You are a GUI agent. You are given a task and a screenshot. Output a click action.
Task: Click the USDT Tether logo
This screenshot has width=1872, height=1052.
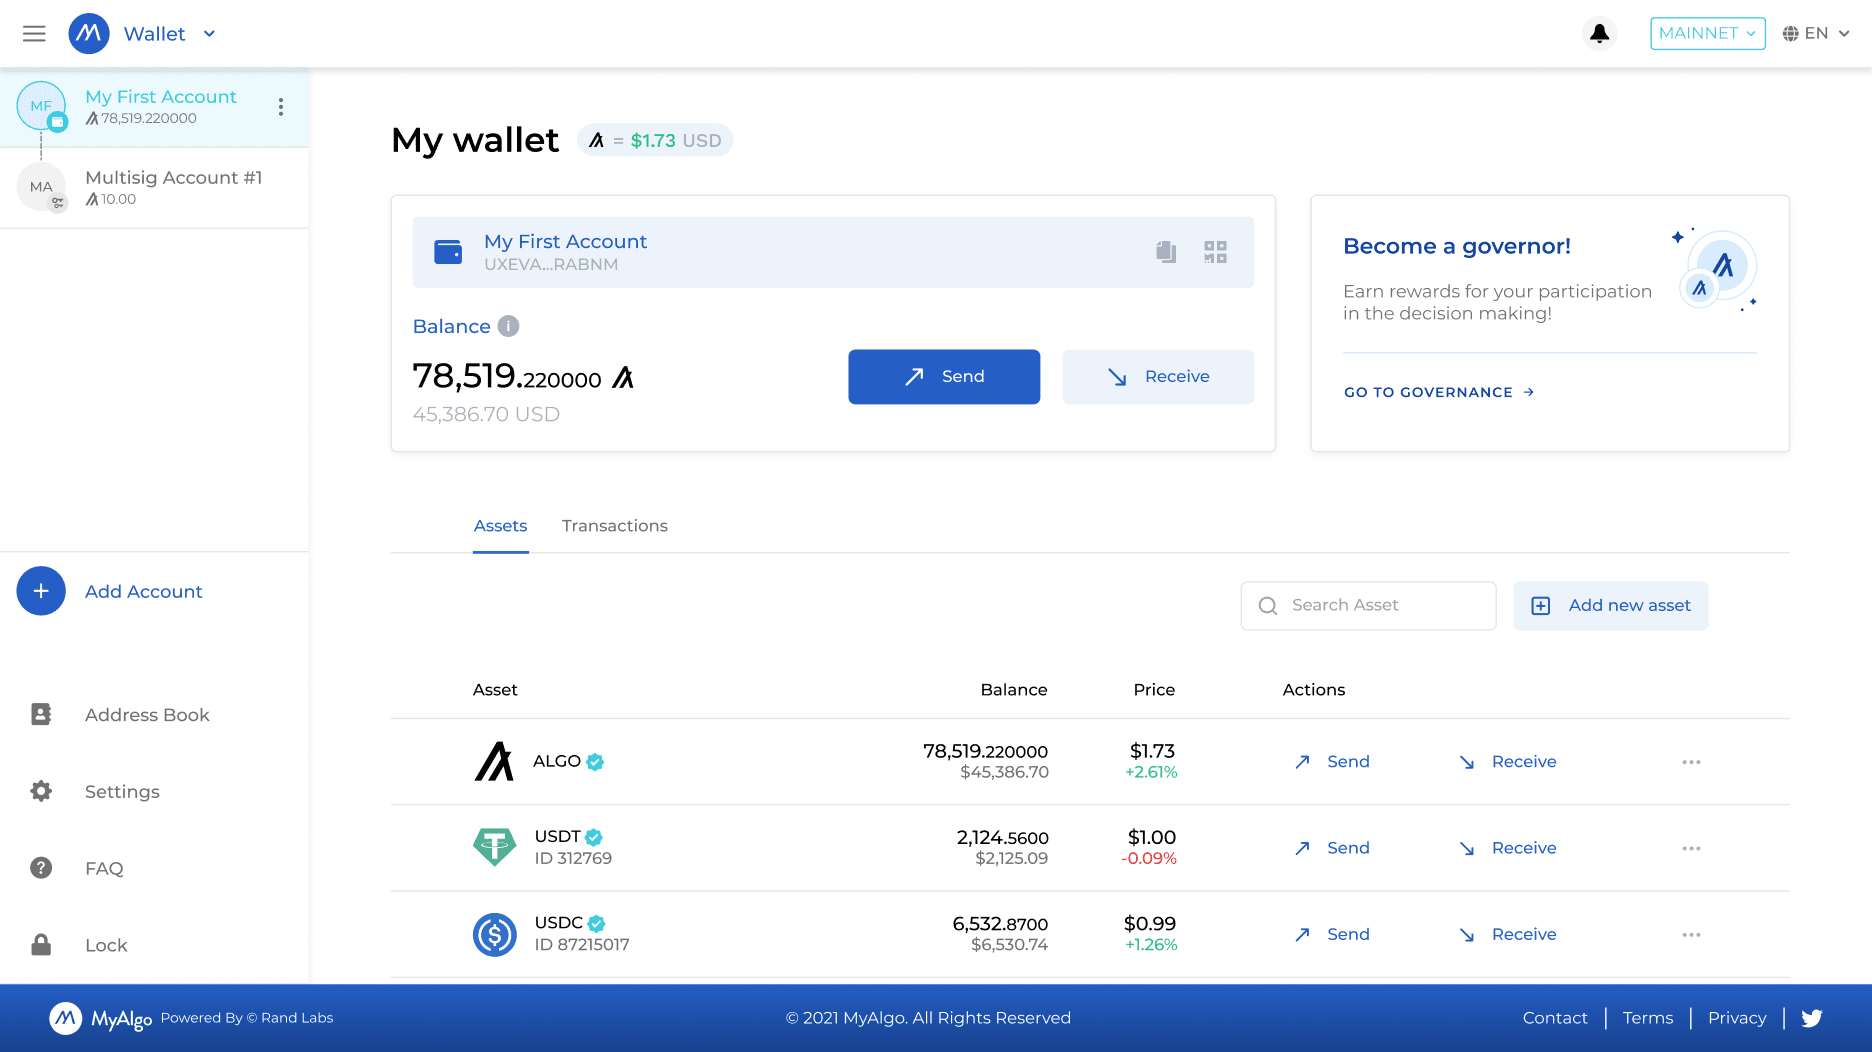click(494, 848)
